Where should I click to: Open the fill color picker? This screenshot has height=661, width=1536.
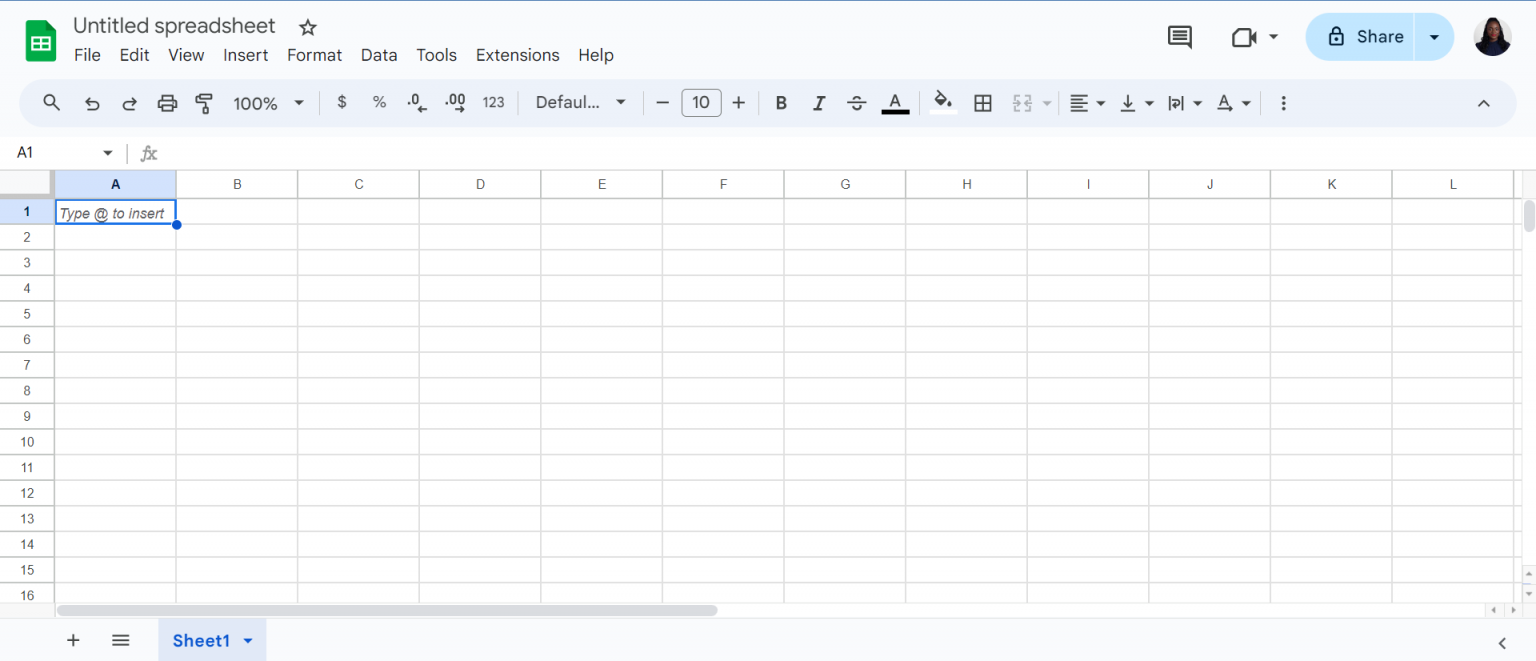pyautogui.click(x=941, y=102)
